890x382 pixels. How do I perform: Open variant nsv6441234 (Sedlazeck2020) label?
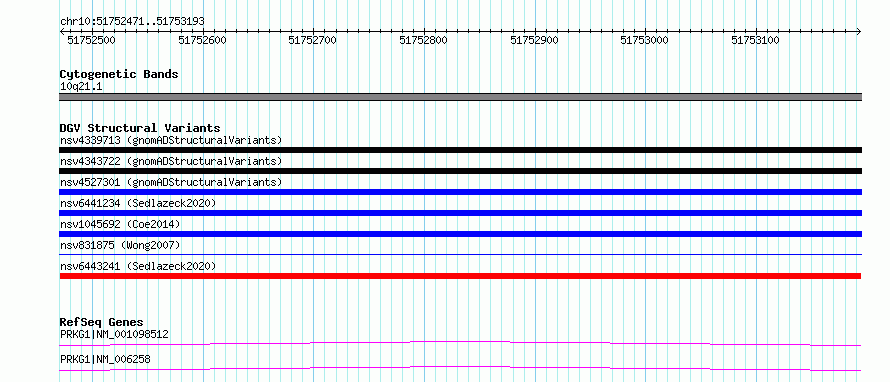click(138, 203)
